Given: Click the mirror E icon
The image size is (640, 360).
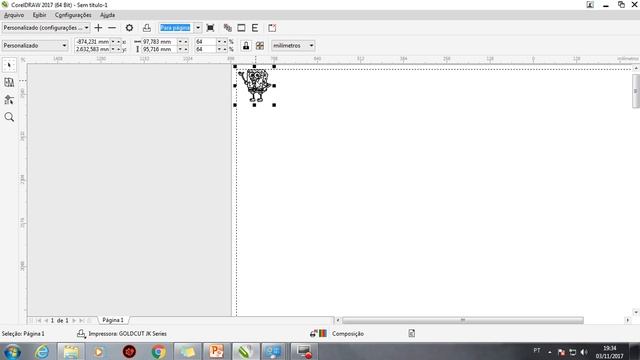Looking at the screenshot, I should (255, 28).
